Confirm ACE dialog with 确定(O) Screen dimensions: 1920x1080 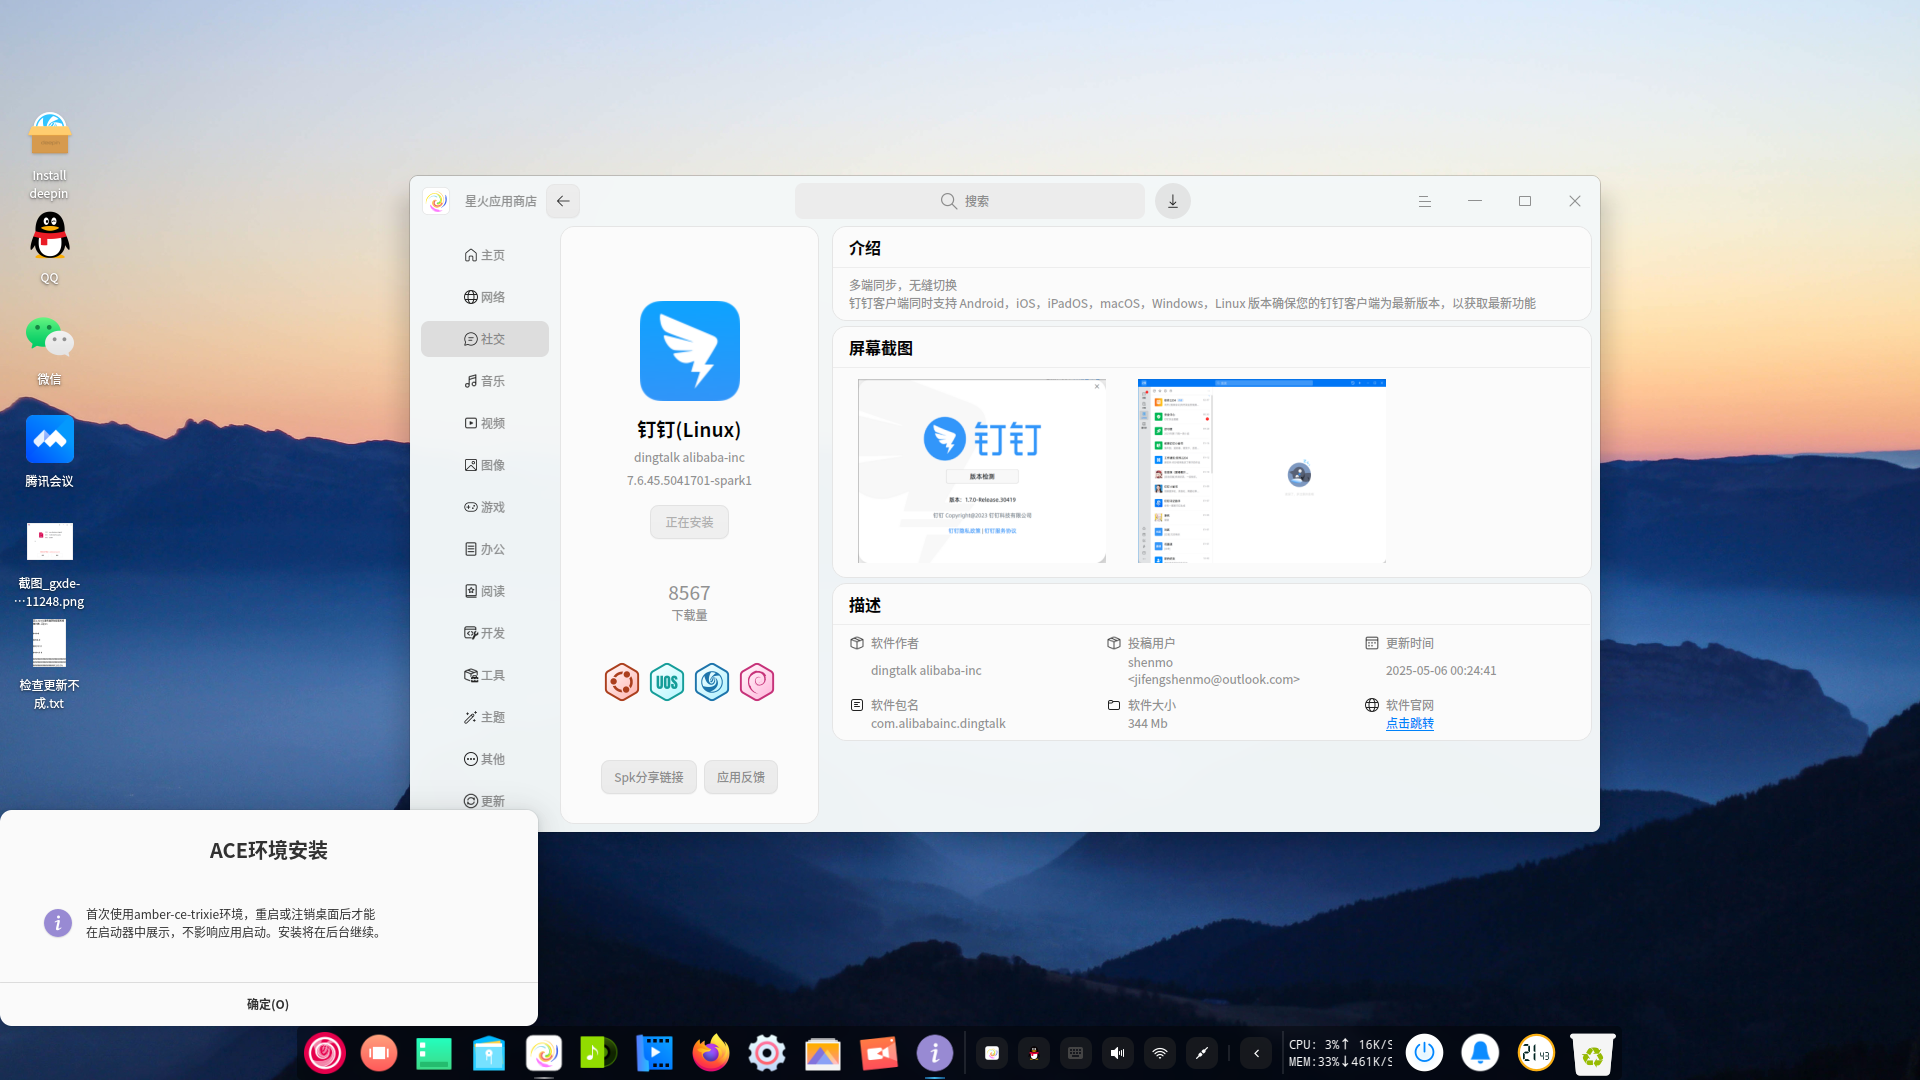tap(268, 1004)
